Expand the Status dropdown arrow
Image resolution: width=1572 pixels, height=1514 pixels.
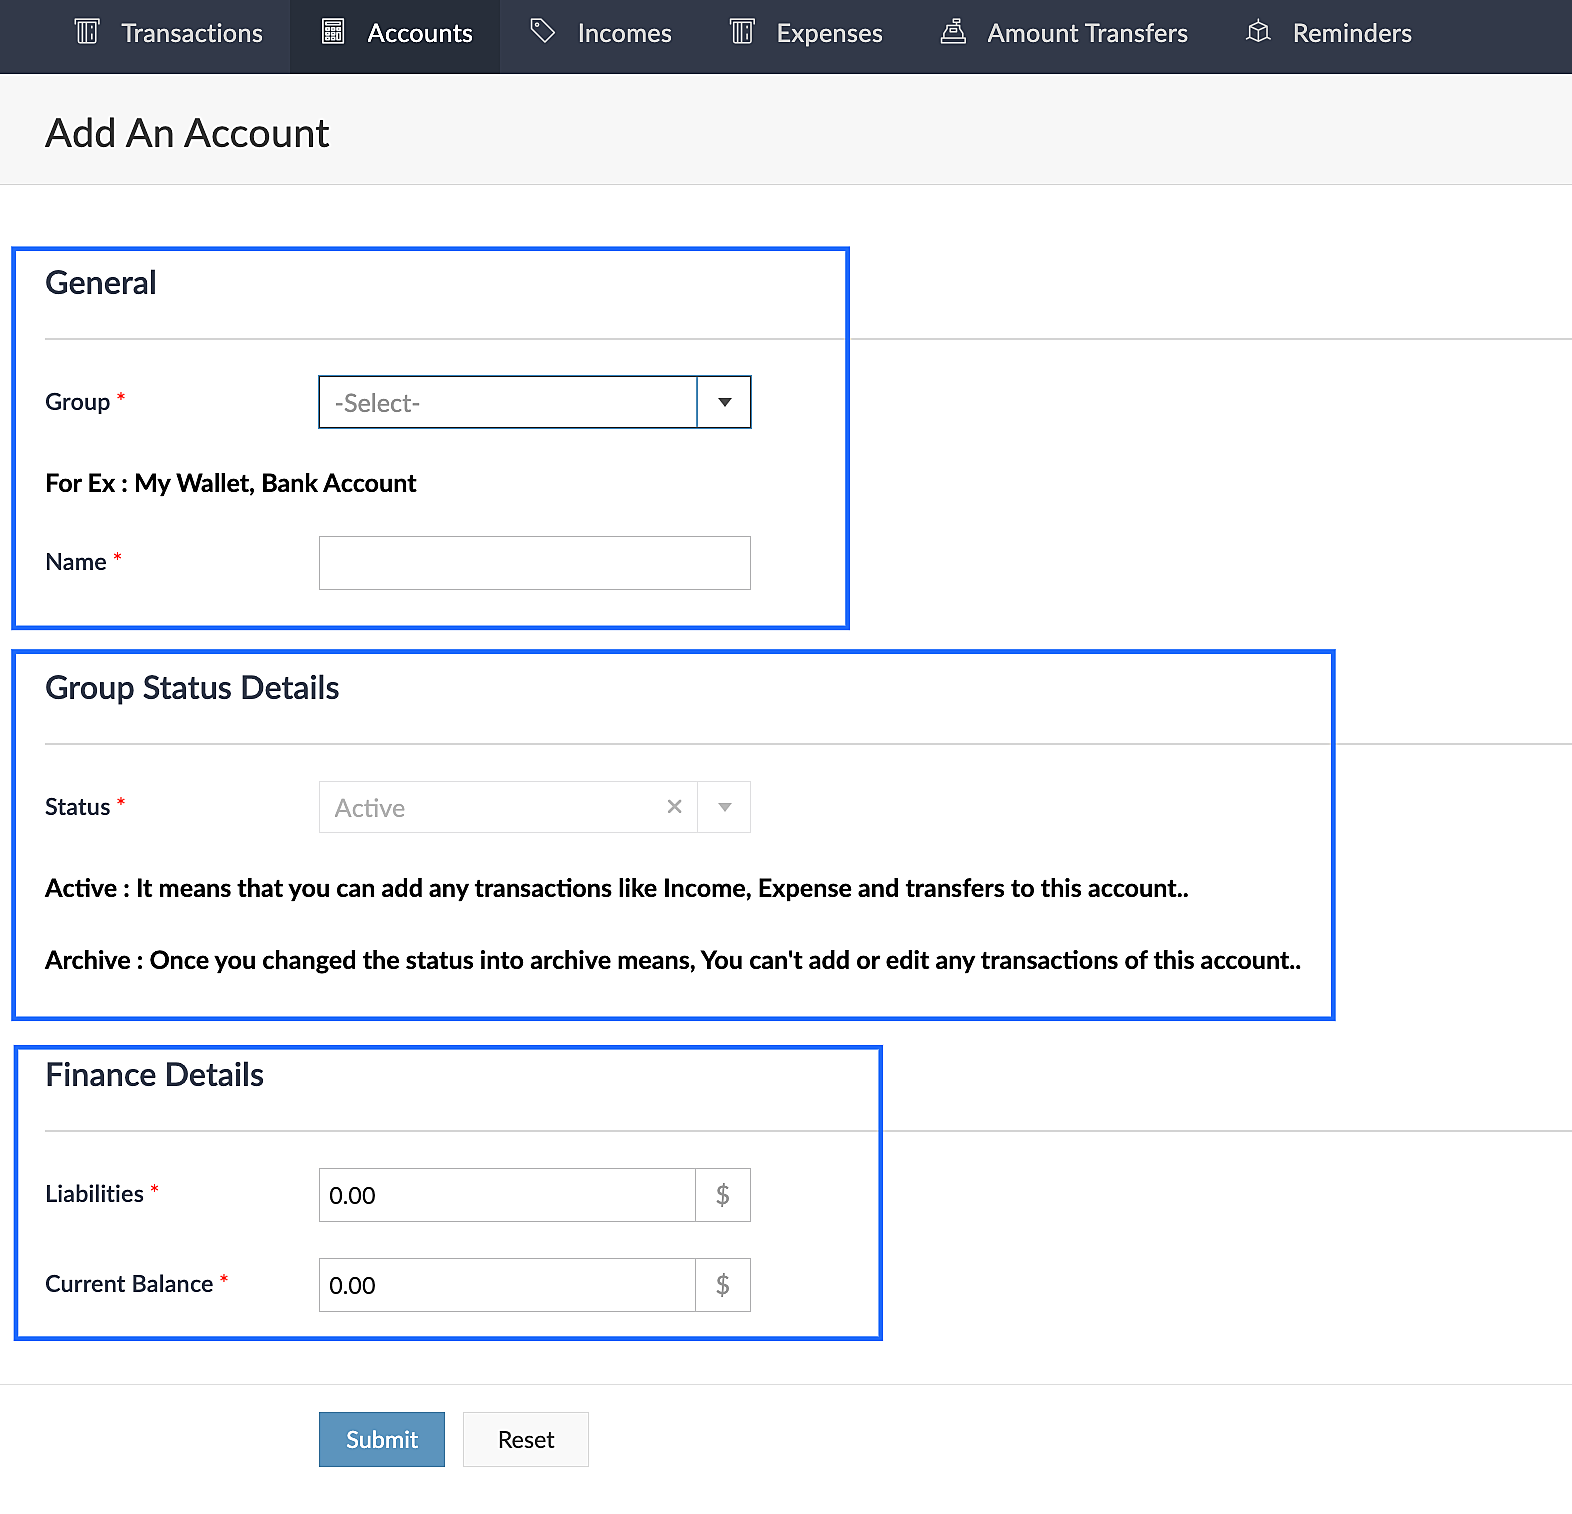click(x=725, y=807)
